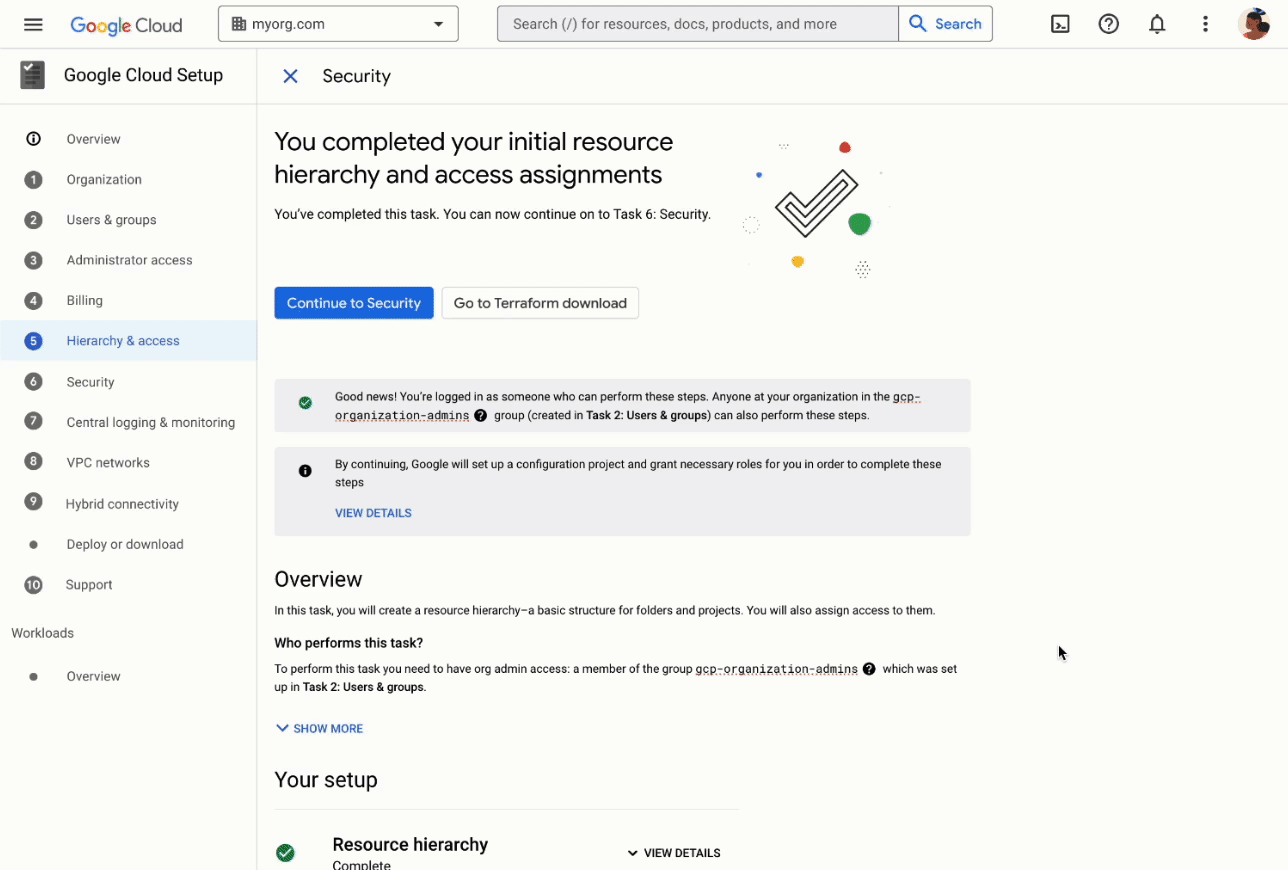This screenshot has width=1288, height=870.
Task: Open the notifications bell
Action: 1157,24
